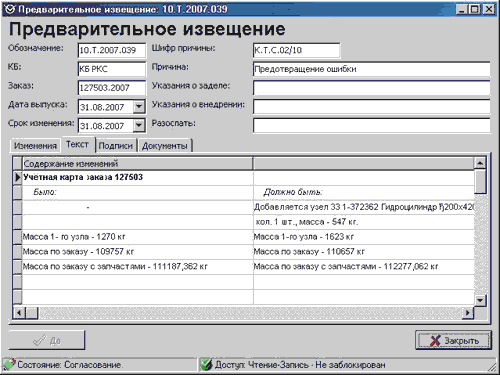Select the Текст tab
The image size is (500, 375).
click(77, 145)
